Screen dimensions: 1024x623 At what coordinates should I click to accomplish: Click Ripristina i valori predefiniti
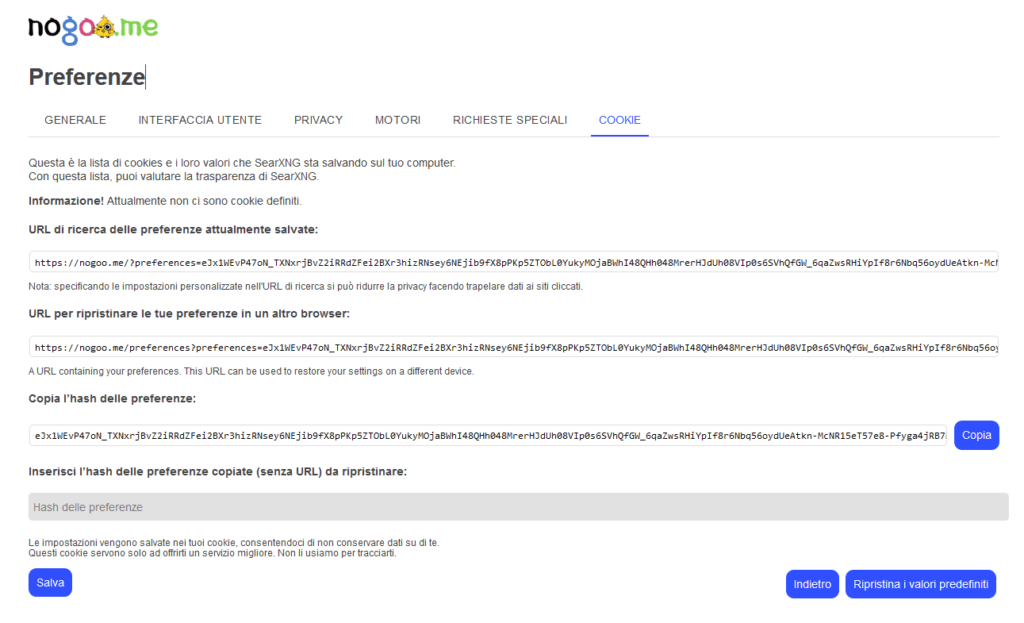pyautogui.click(x=920, y=584)
